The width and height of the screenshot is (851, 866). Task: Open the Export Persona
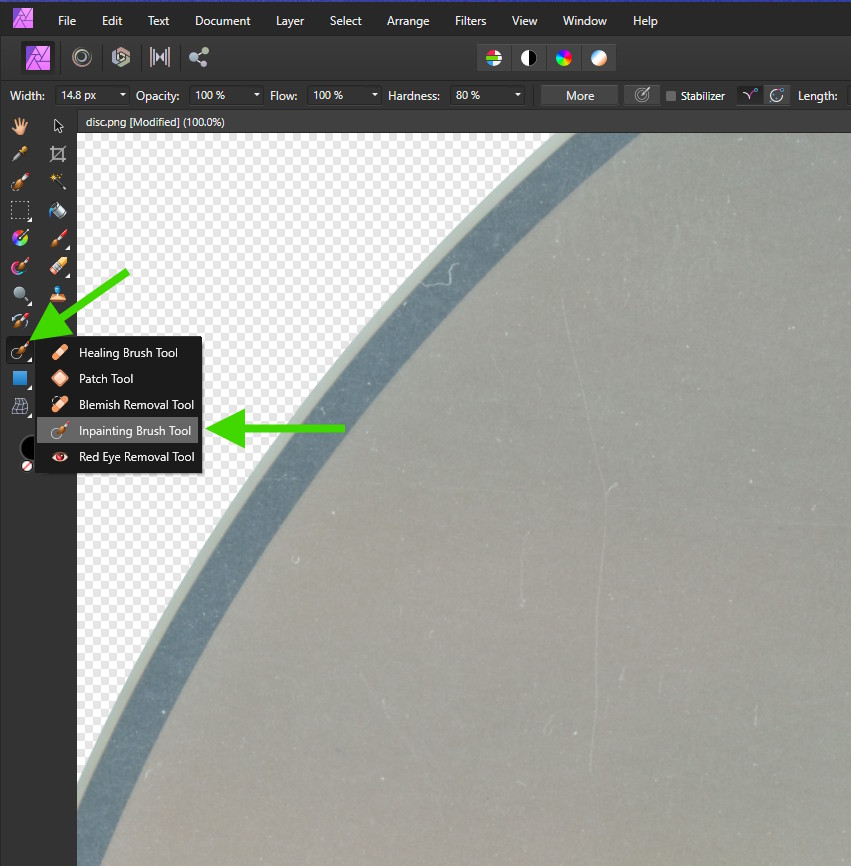(198, 58)
